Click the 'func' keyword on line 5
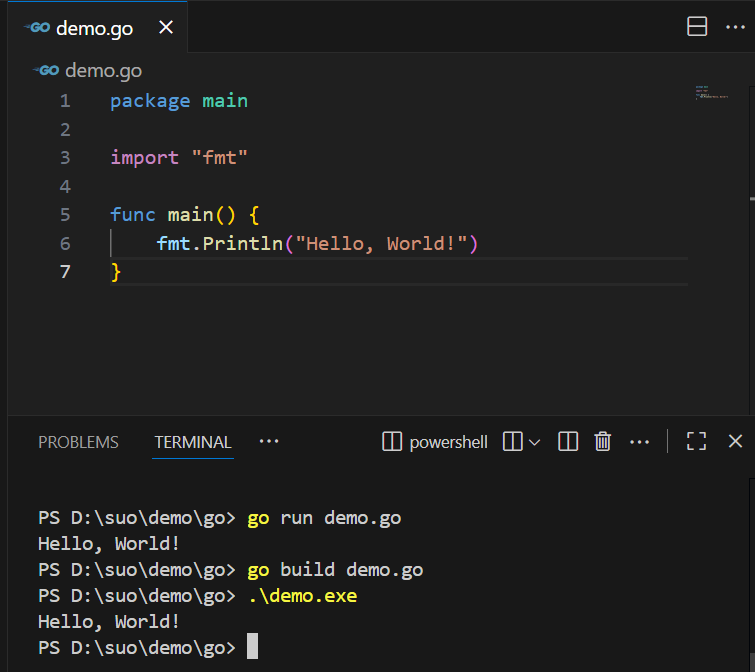755x672 pixels. point(133,214)
